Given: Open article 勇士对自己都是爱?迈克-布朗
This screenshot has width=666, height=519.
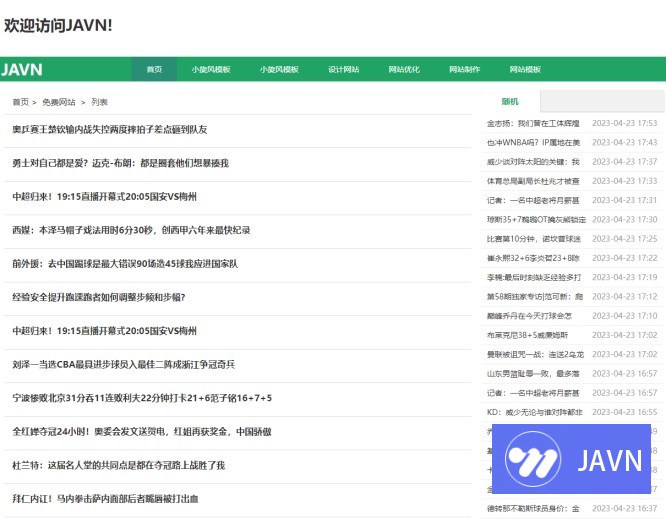Looking at the screenshot, I should pos(120,163).
